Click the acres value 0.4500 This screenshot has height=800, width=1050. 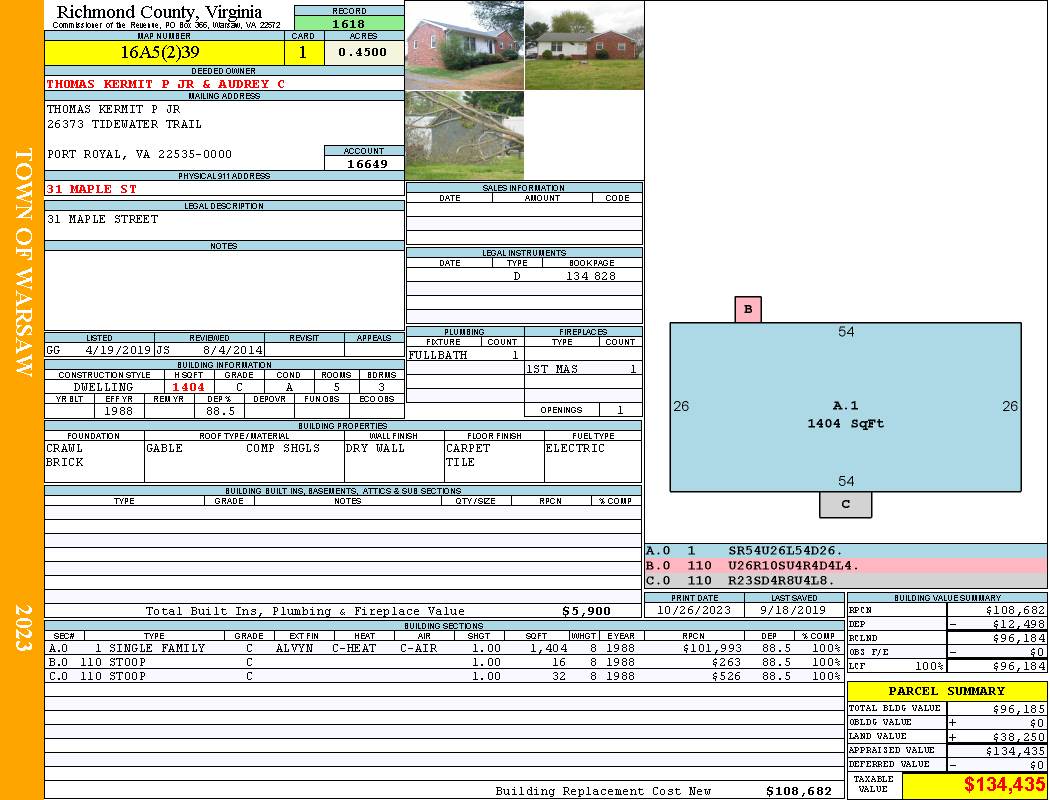pyautogui.click(x=362, y=52)
